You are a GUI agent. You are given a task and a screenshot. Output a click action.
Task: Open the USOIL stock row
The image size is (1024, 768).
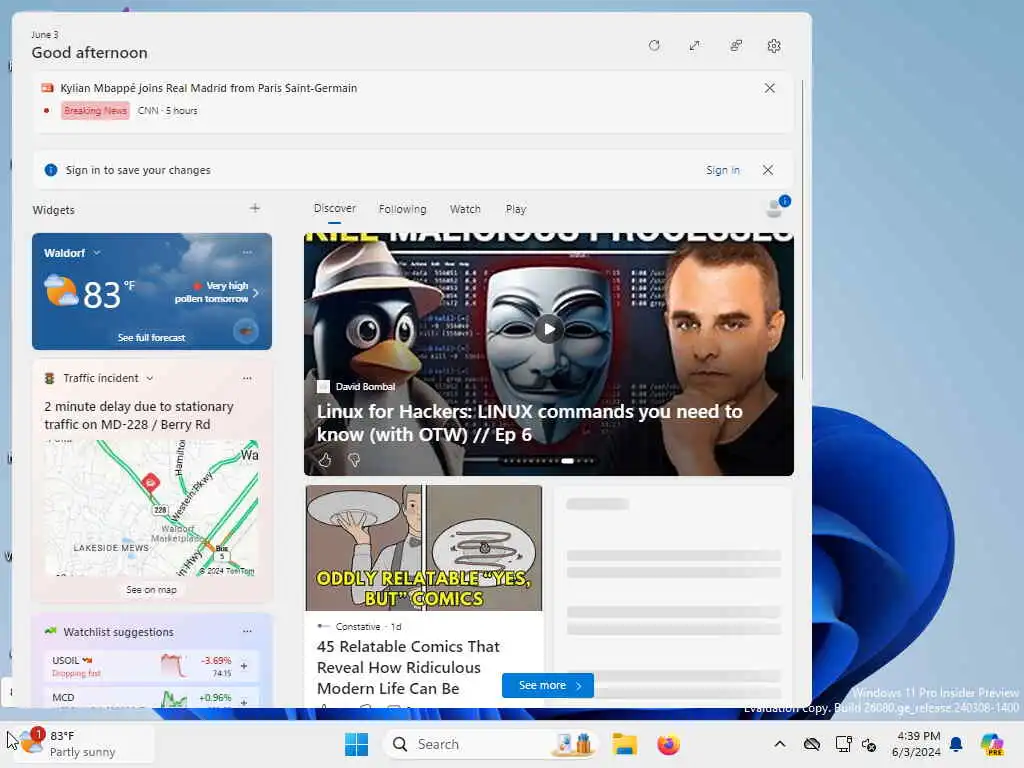click(152, 666)
